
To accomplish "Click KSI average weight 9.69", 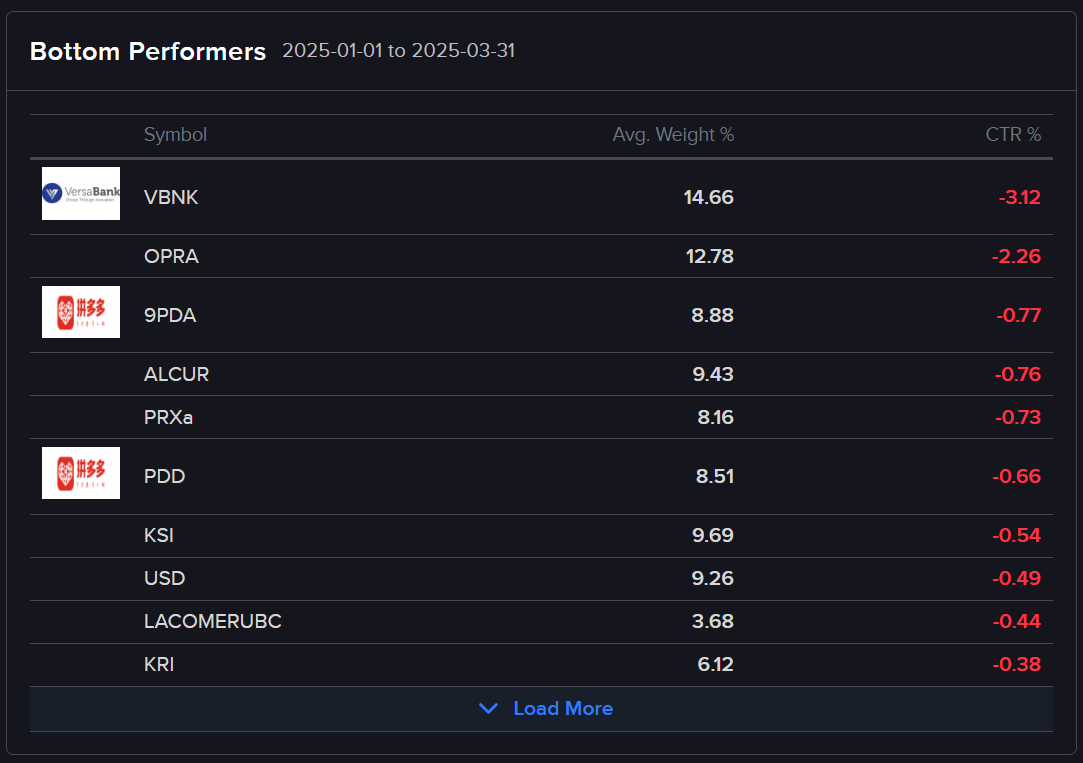I will click(x=713, y=535).
